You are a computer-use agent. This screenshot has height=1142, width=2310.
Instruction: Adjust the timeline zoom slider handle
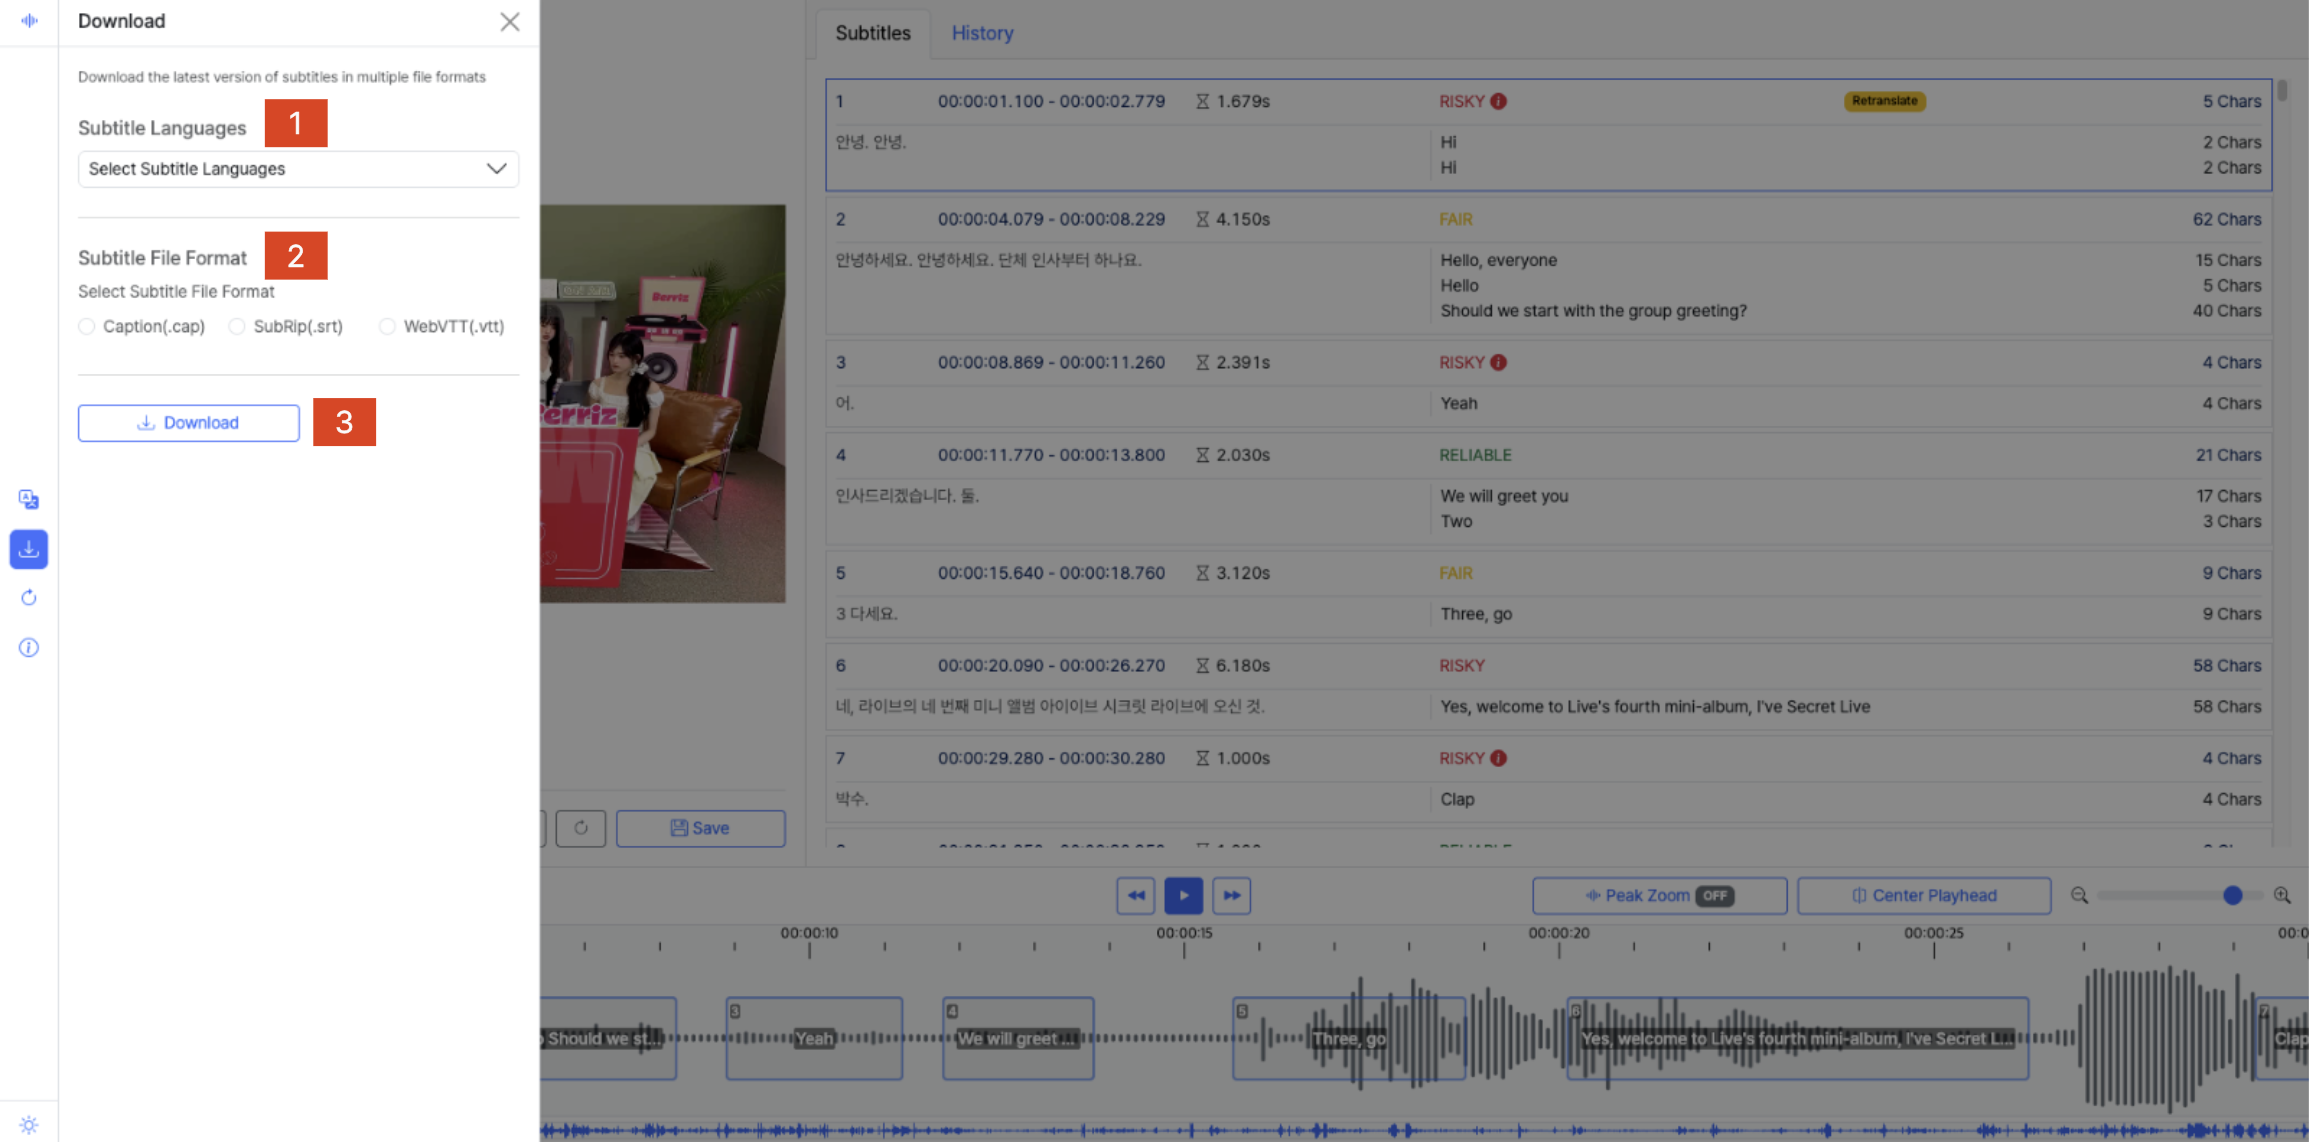2232,895
